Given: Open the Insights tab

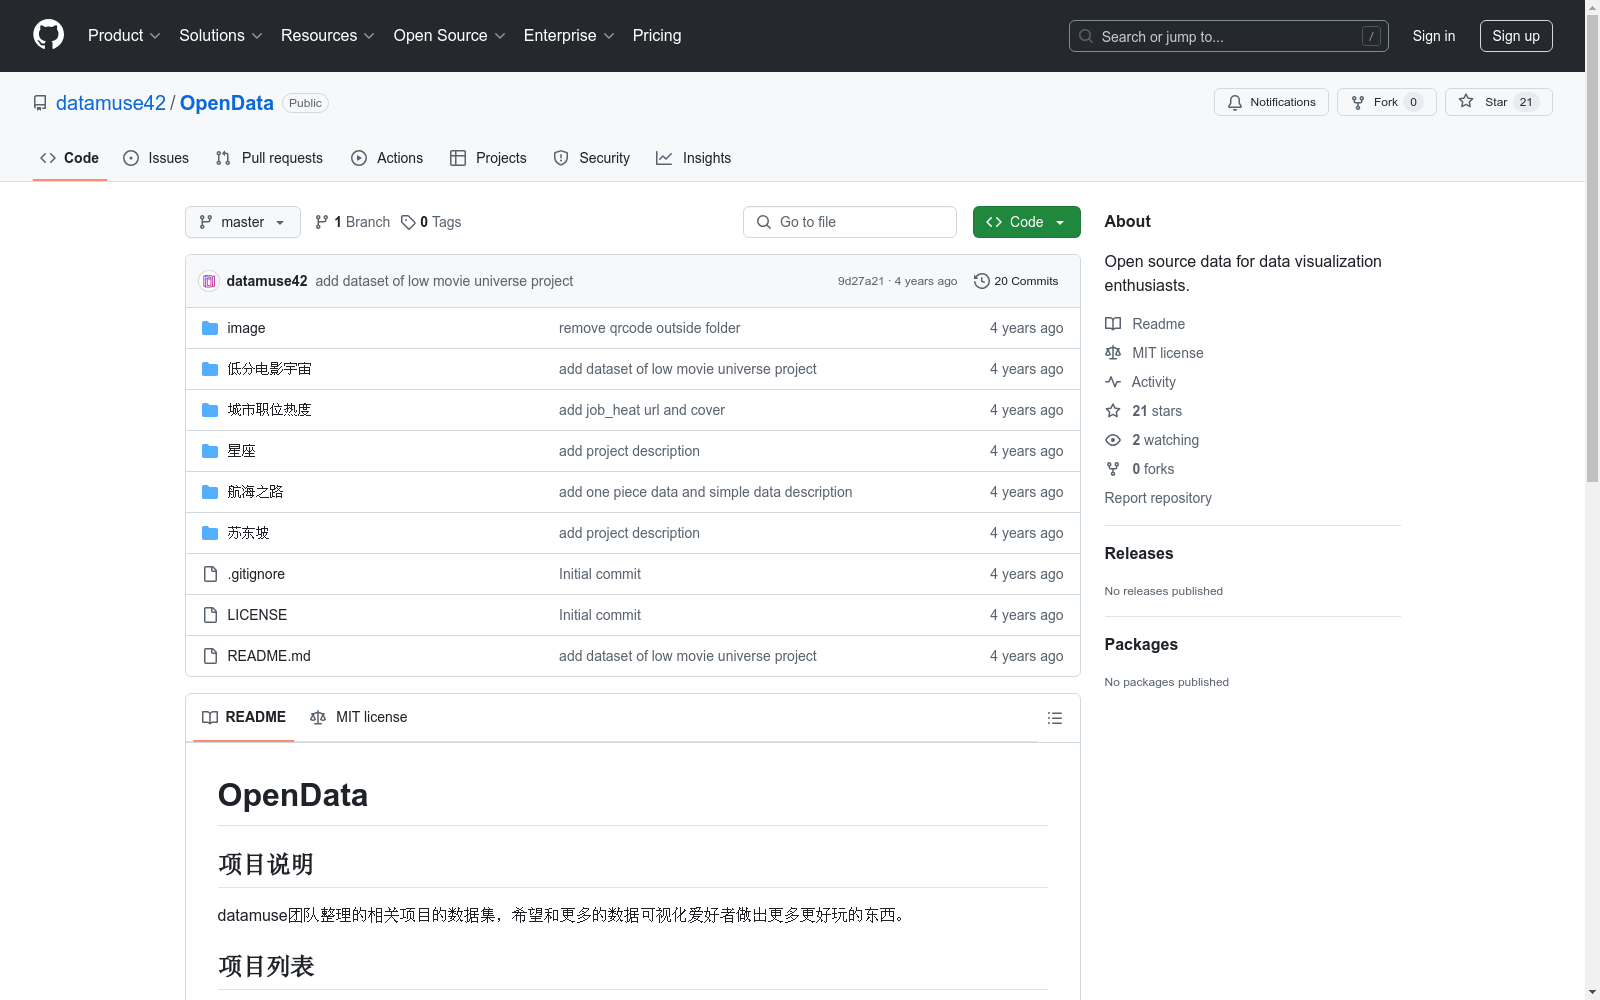Looking at the screenshot, I should pyautogui.click(x=694, y=158).
